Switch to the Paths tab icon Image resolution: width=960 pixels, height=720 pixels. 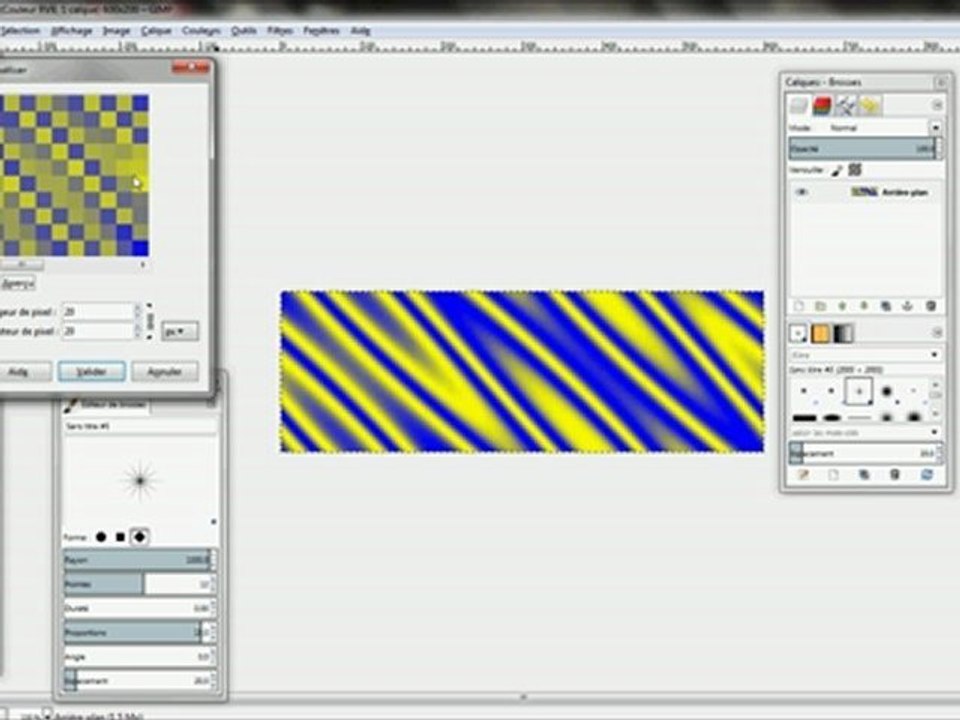click(x=845, y=105)
